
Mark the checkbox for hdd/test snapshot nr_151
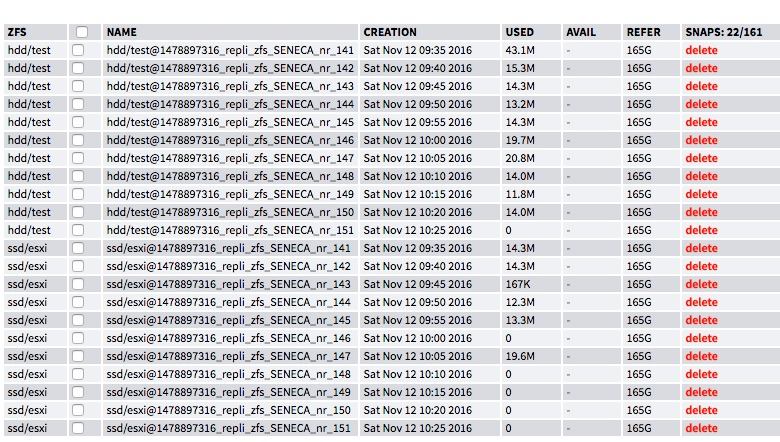point(78,230)
